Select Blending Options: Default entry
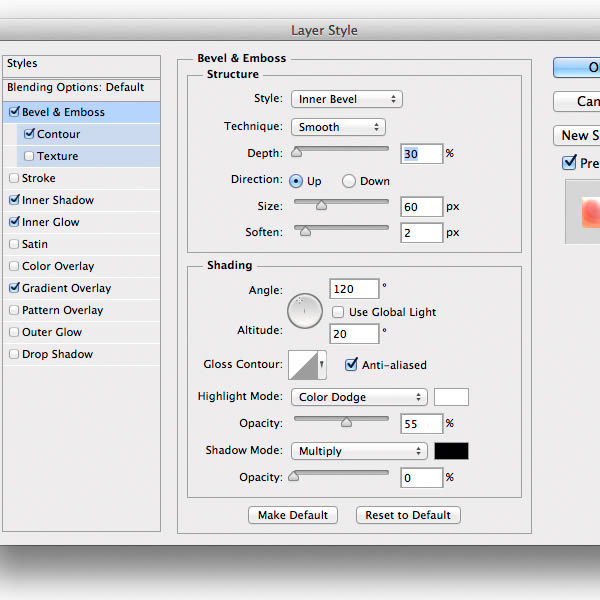Viewport: 600px width, 600px height. point(76,87)
